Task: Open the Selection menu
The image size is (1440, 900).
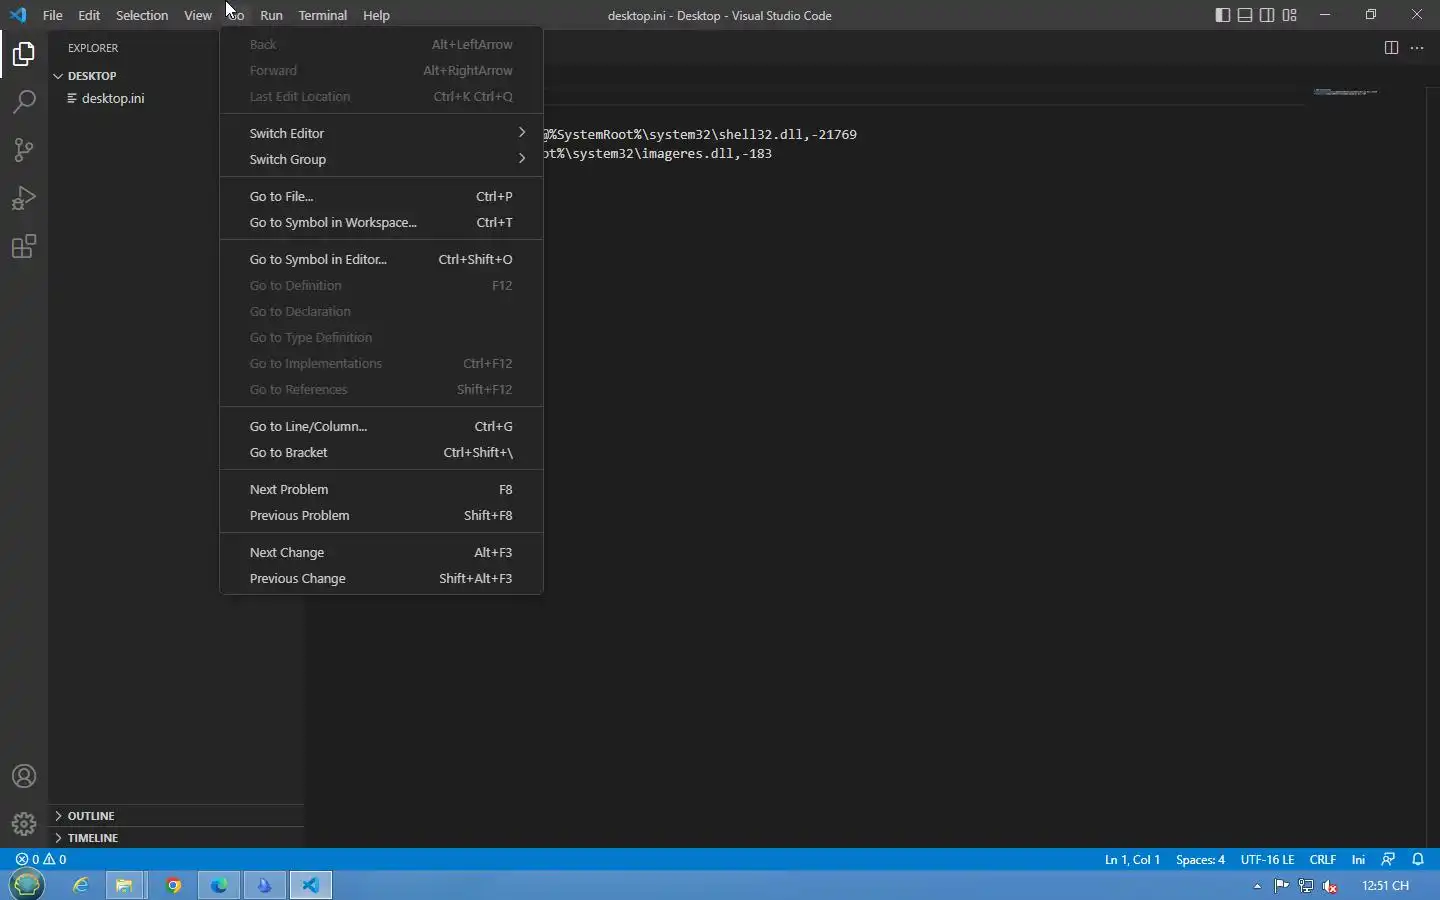Action: click(x=142, y=15)
